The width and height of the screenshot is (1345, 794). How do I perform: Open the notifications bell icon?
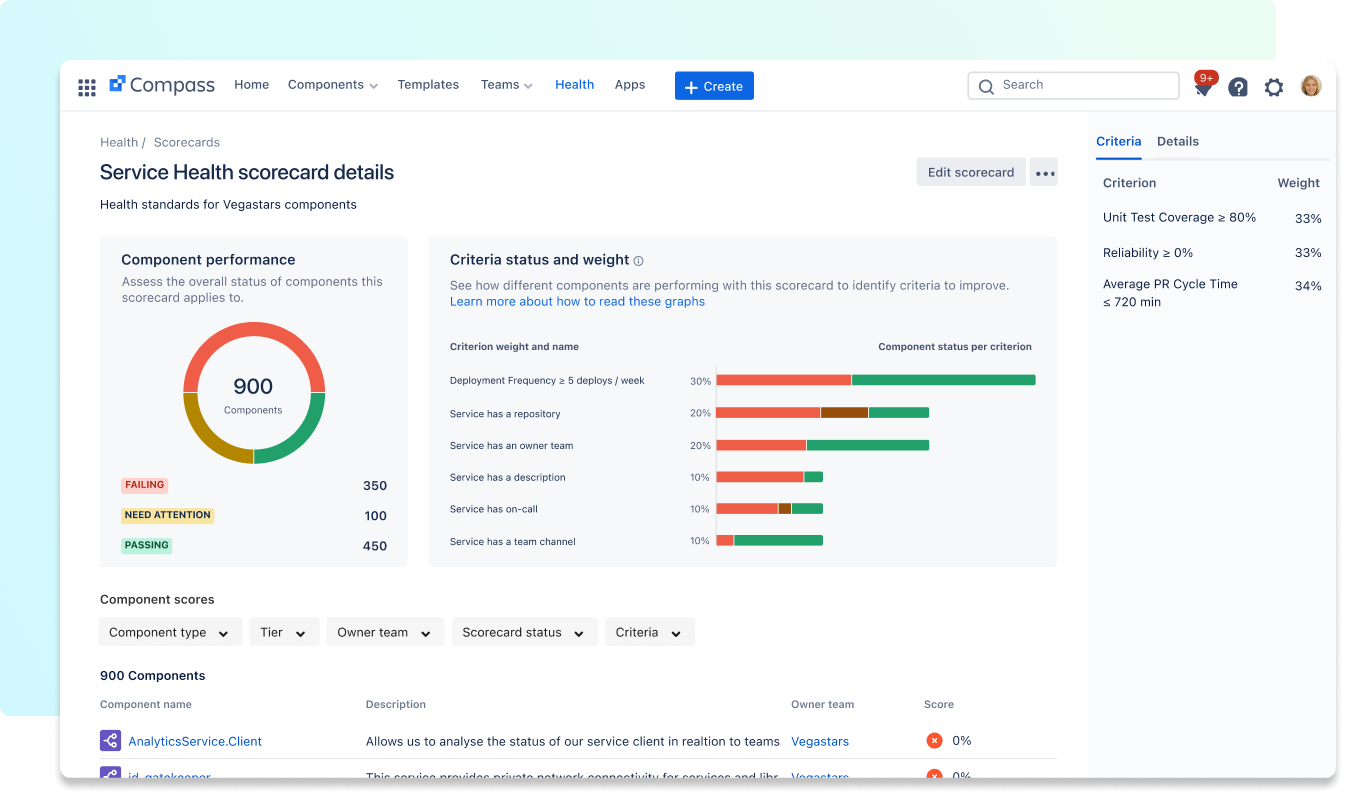[x=1204, y=88]
